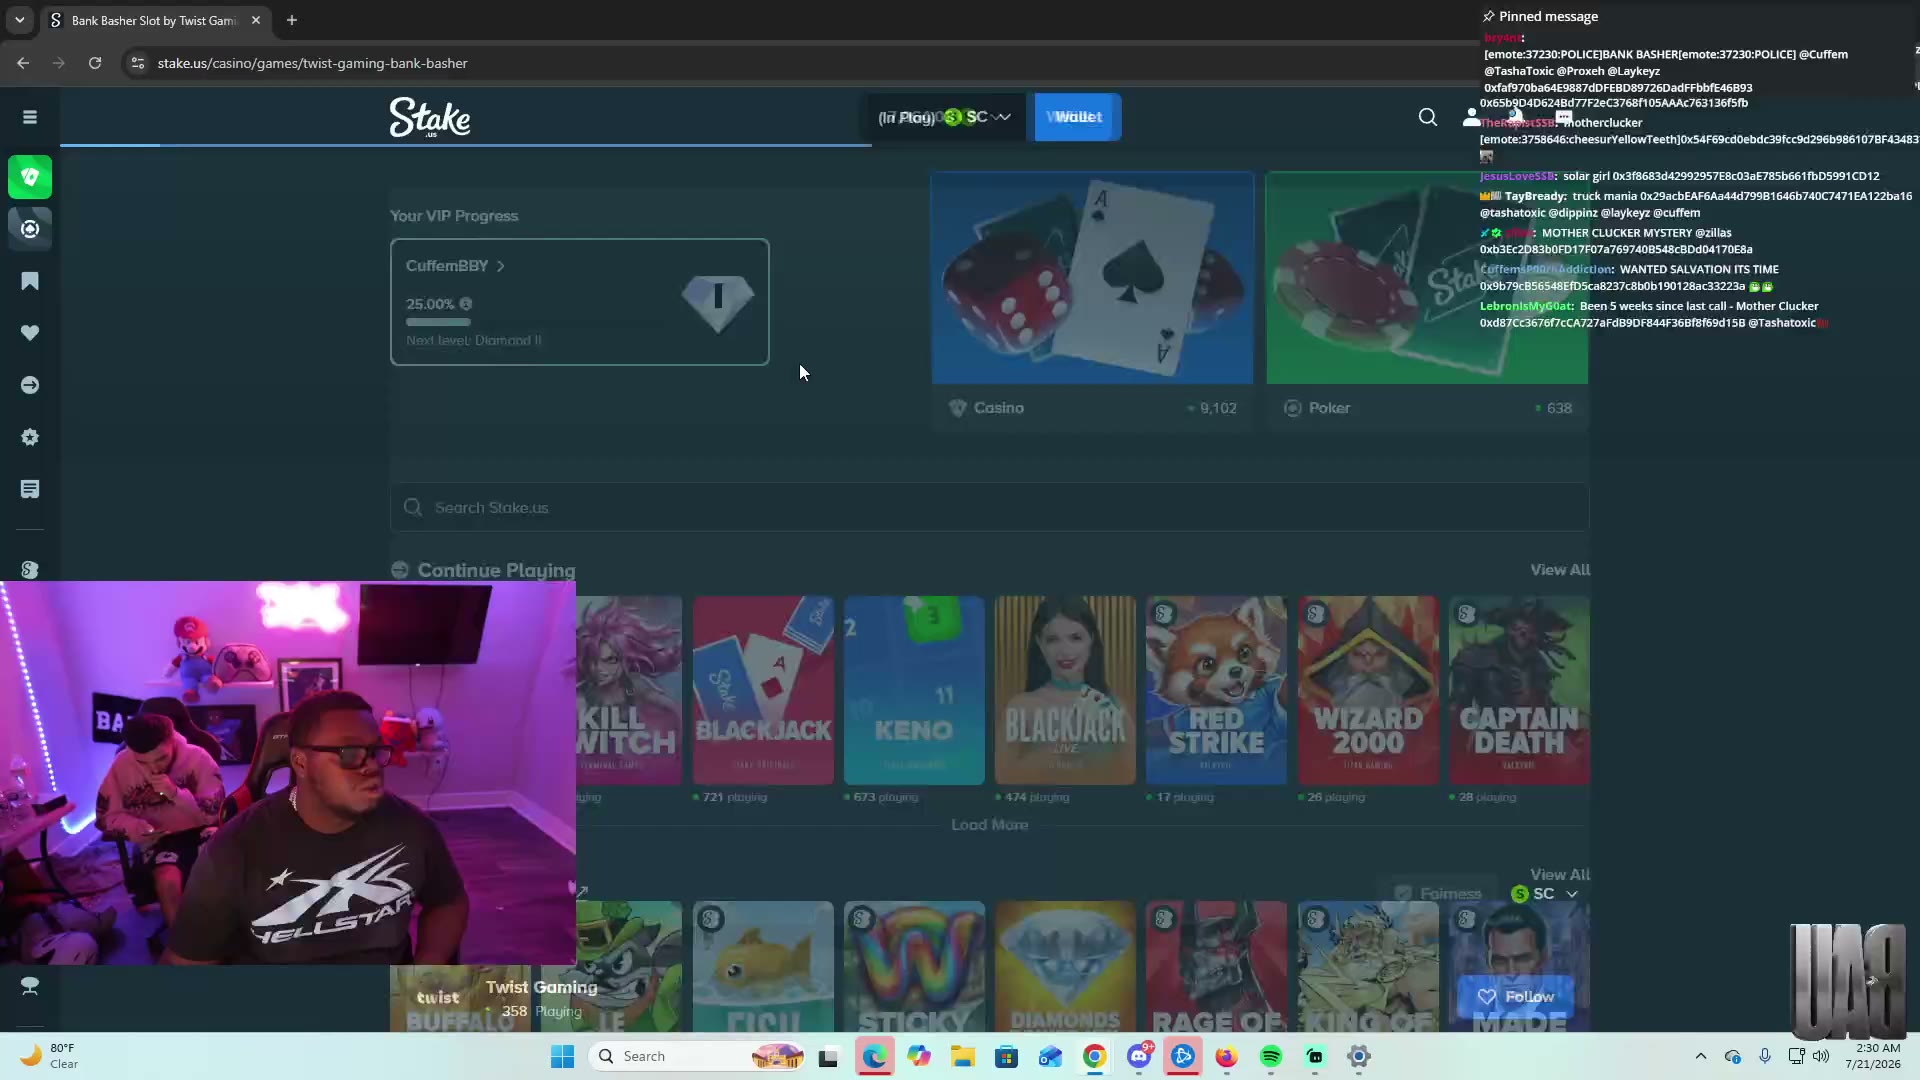Open Microsoft Store from the taskbar
This screenshot has width=1920, height=1080.
point(1007,1056)
